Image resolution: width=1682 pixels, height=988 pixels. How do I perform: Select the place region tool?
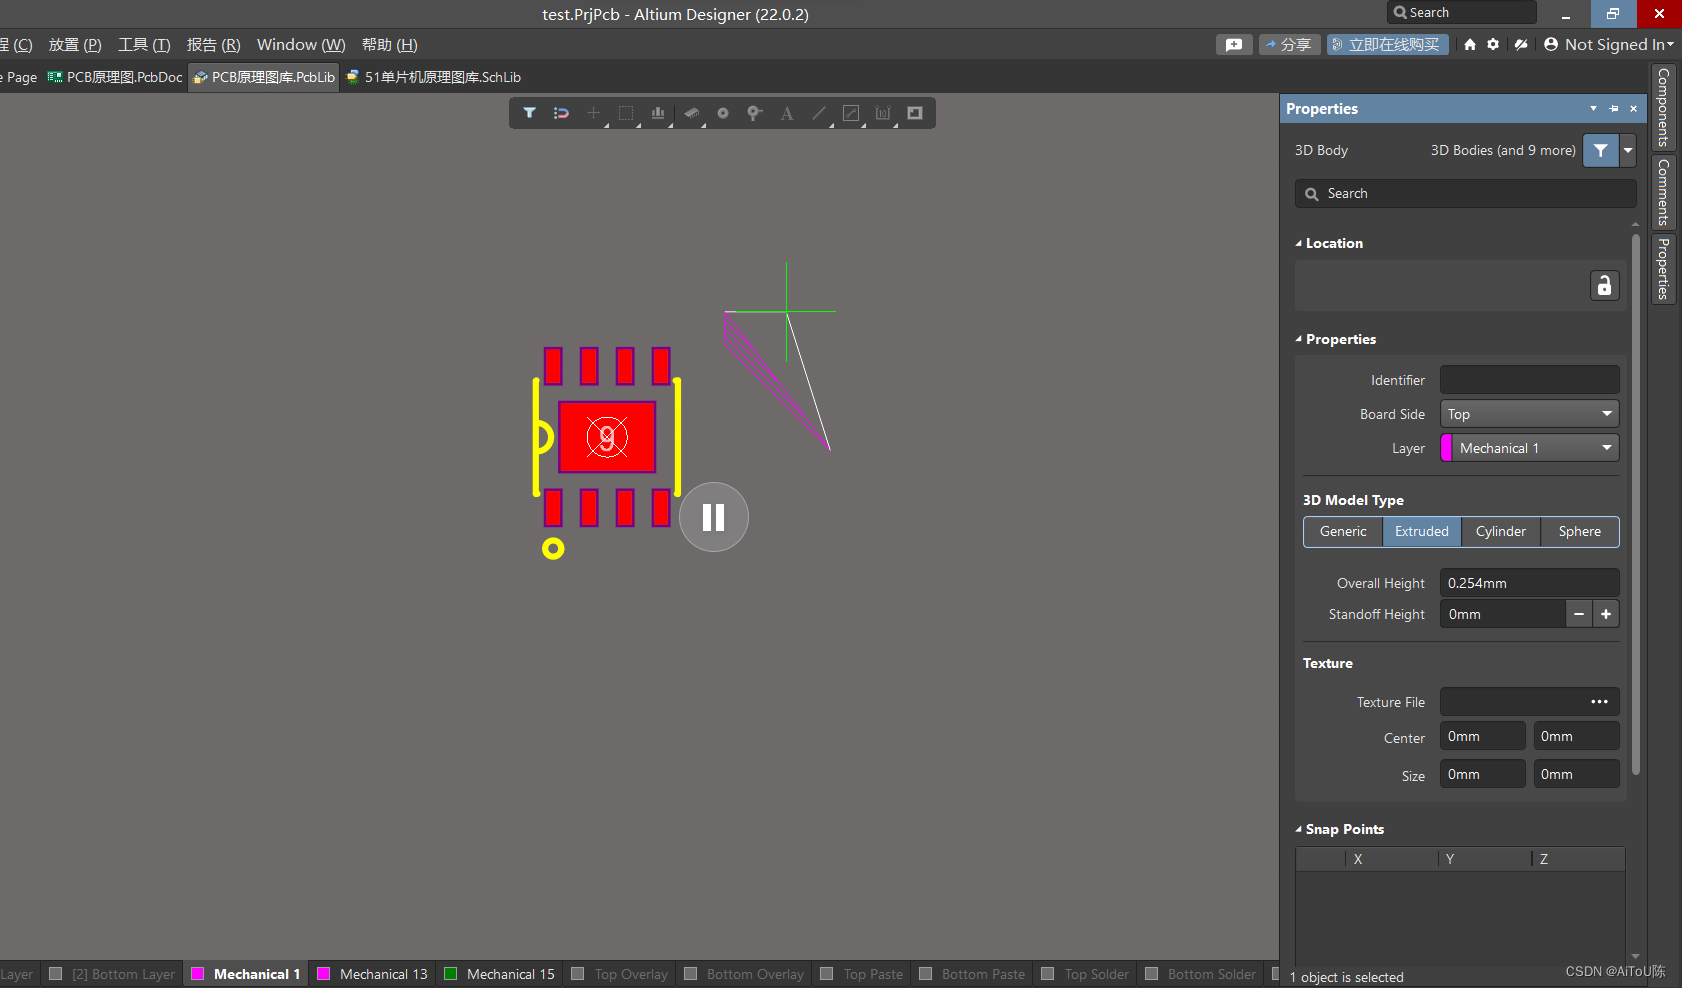click(915, 113)
